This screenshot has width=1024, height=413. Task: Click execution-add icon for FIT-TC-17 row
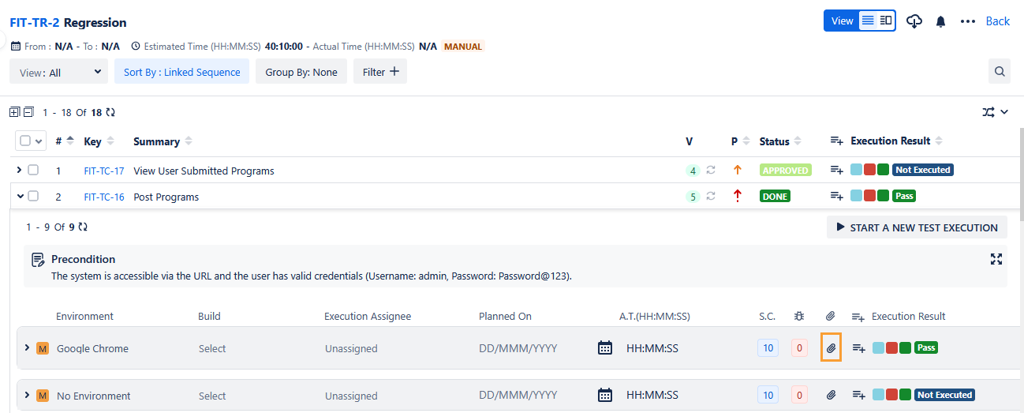click(x=837, y=171)
